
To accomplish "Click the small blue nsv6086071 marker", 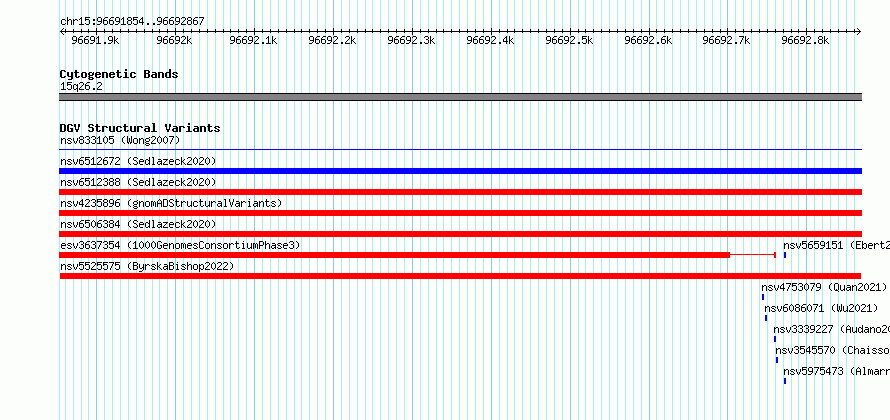I will click(766, 318).
